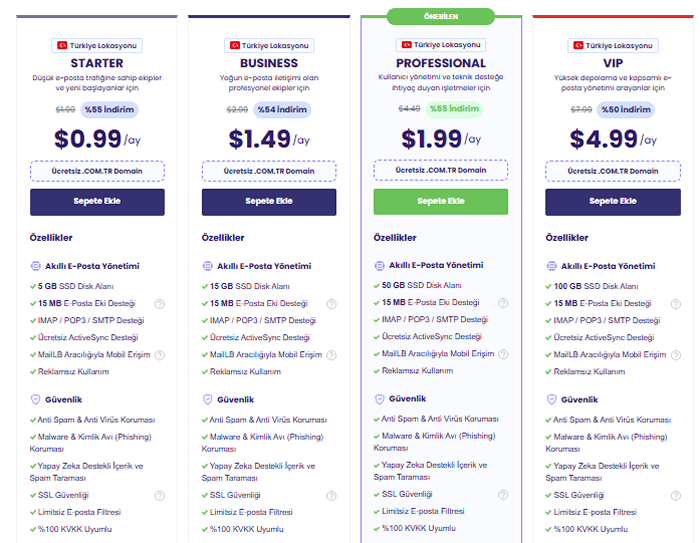Click Starter Akıllı E-Posta Yönetimi icon

[x=36, y=266]
